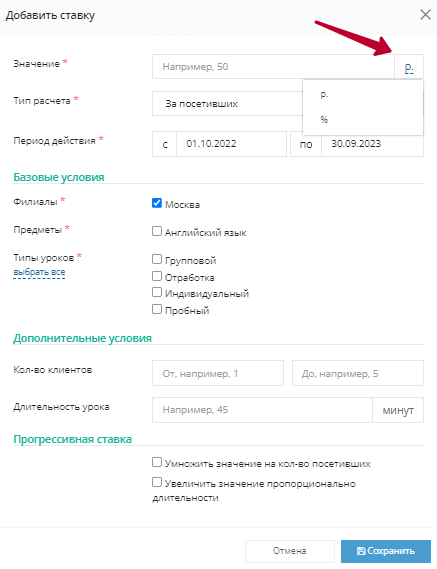Click the Отмена button
The height and width of the screenshot is (569, 437).
click(290, 551)
